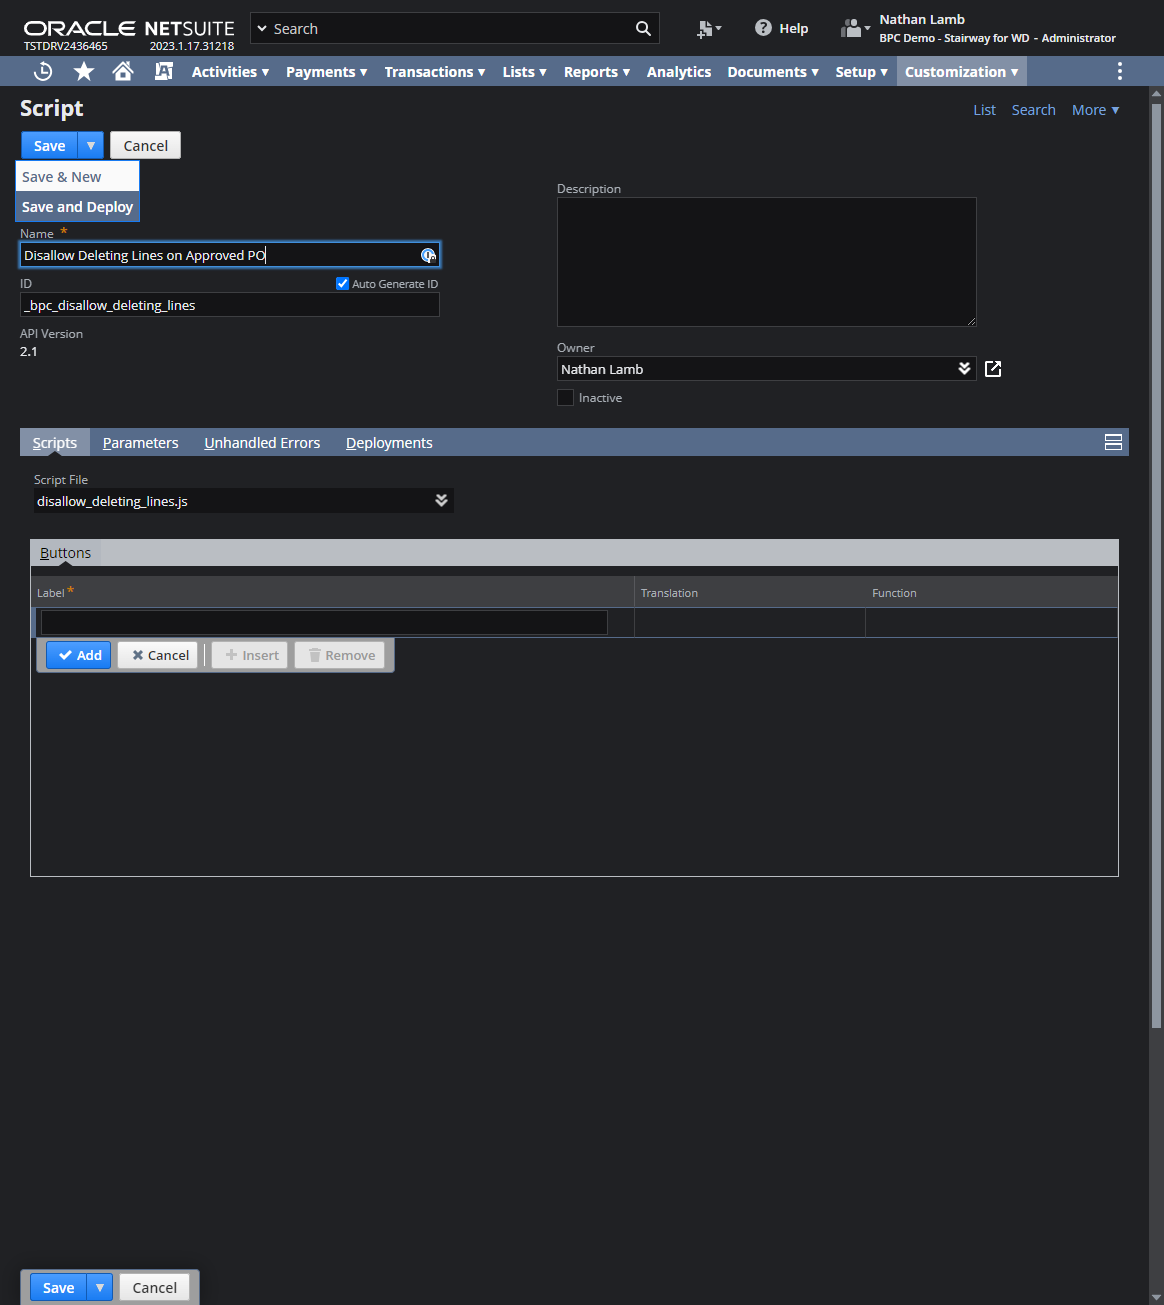Image resolution: width=1164 pixels, height=1305 pixels.
Task: Click the Nathan Lamb user role label
Action: tap(997, 28)
